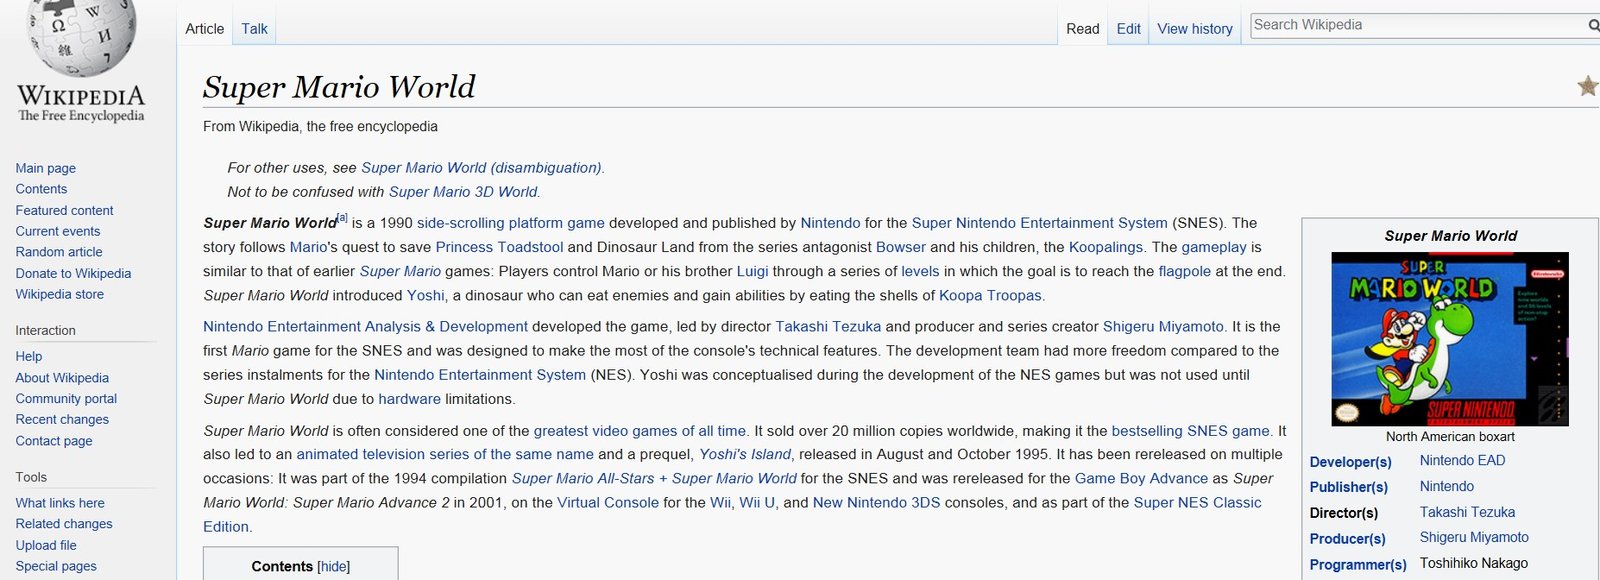1600x580 pixels.
Task: Click the platform game link
Action: click(557, 223)
